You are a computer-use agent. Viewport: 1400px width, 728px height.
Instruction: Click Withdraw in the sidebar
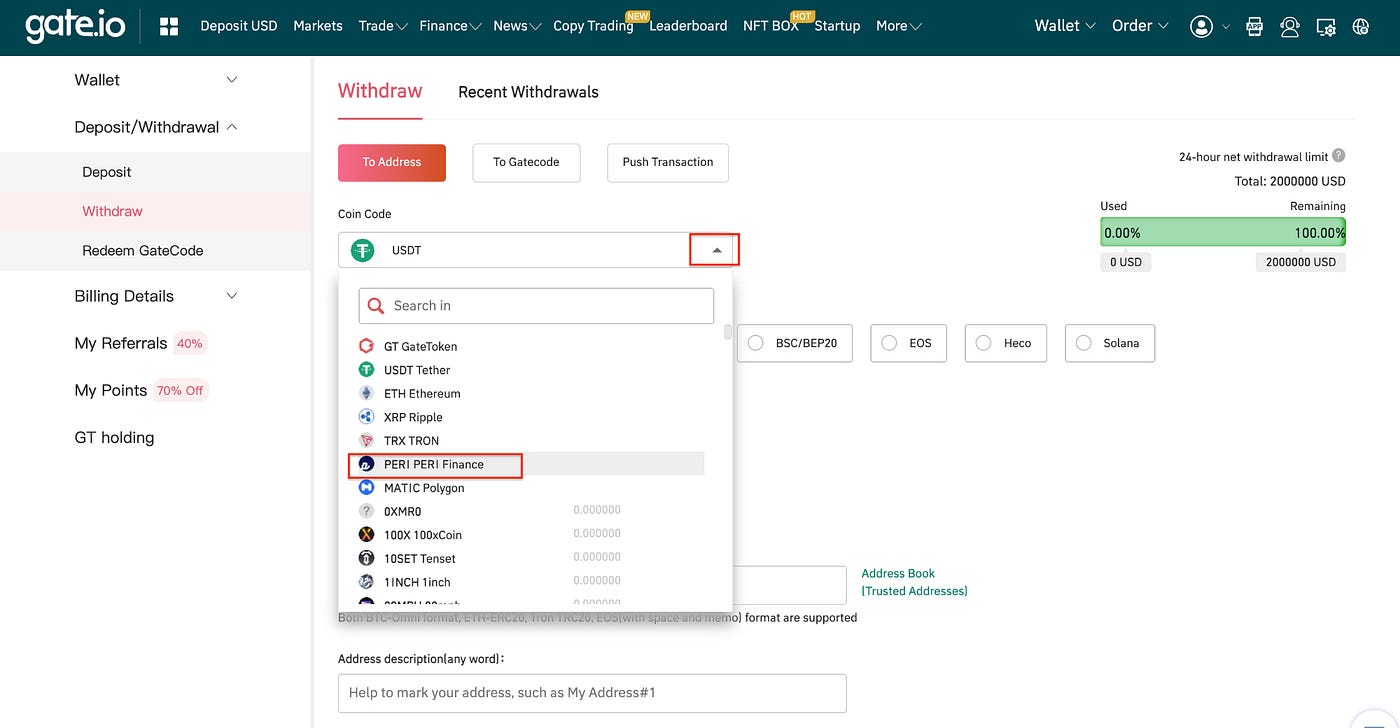[112, 211]
